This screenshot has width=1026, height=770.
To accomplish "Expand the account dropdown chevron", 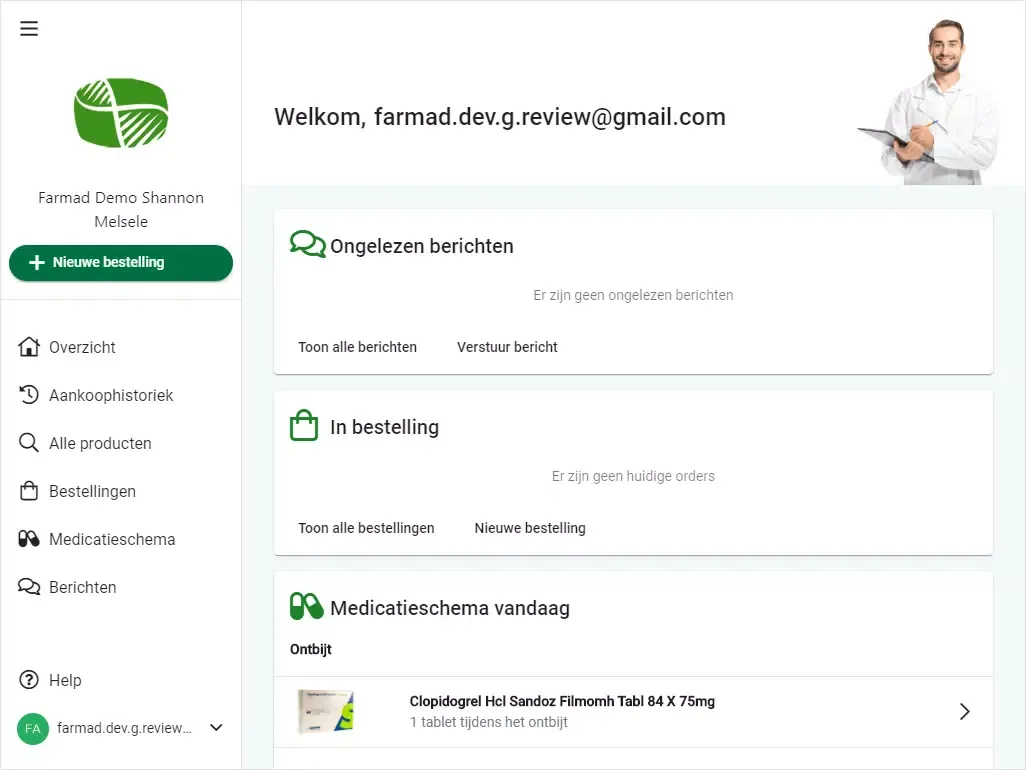I will pyautogui.click(x=217, y=727).
